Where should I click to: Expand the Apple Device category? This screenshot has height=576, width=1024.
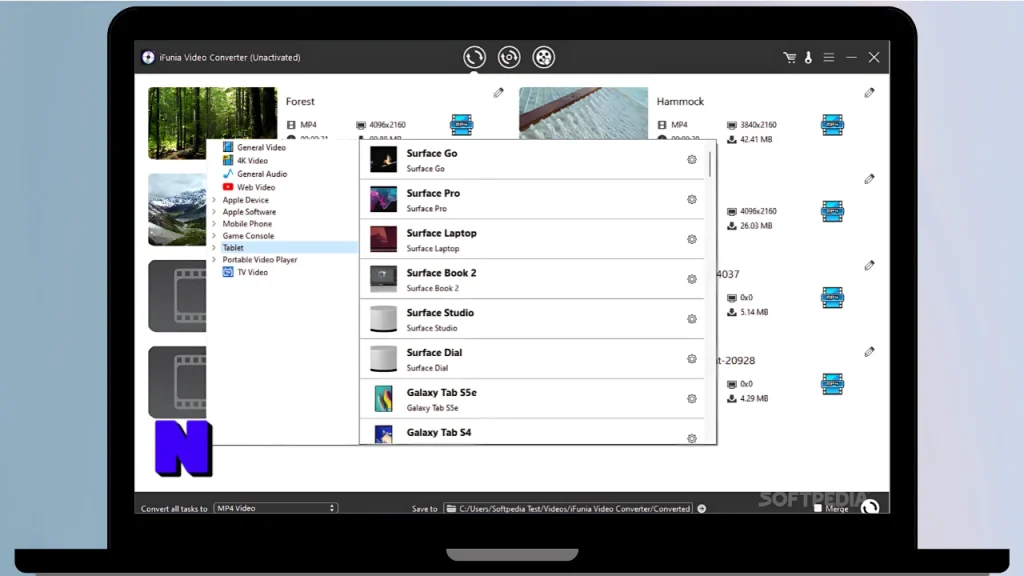(214, 200)
